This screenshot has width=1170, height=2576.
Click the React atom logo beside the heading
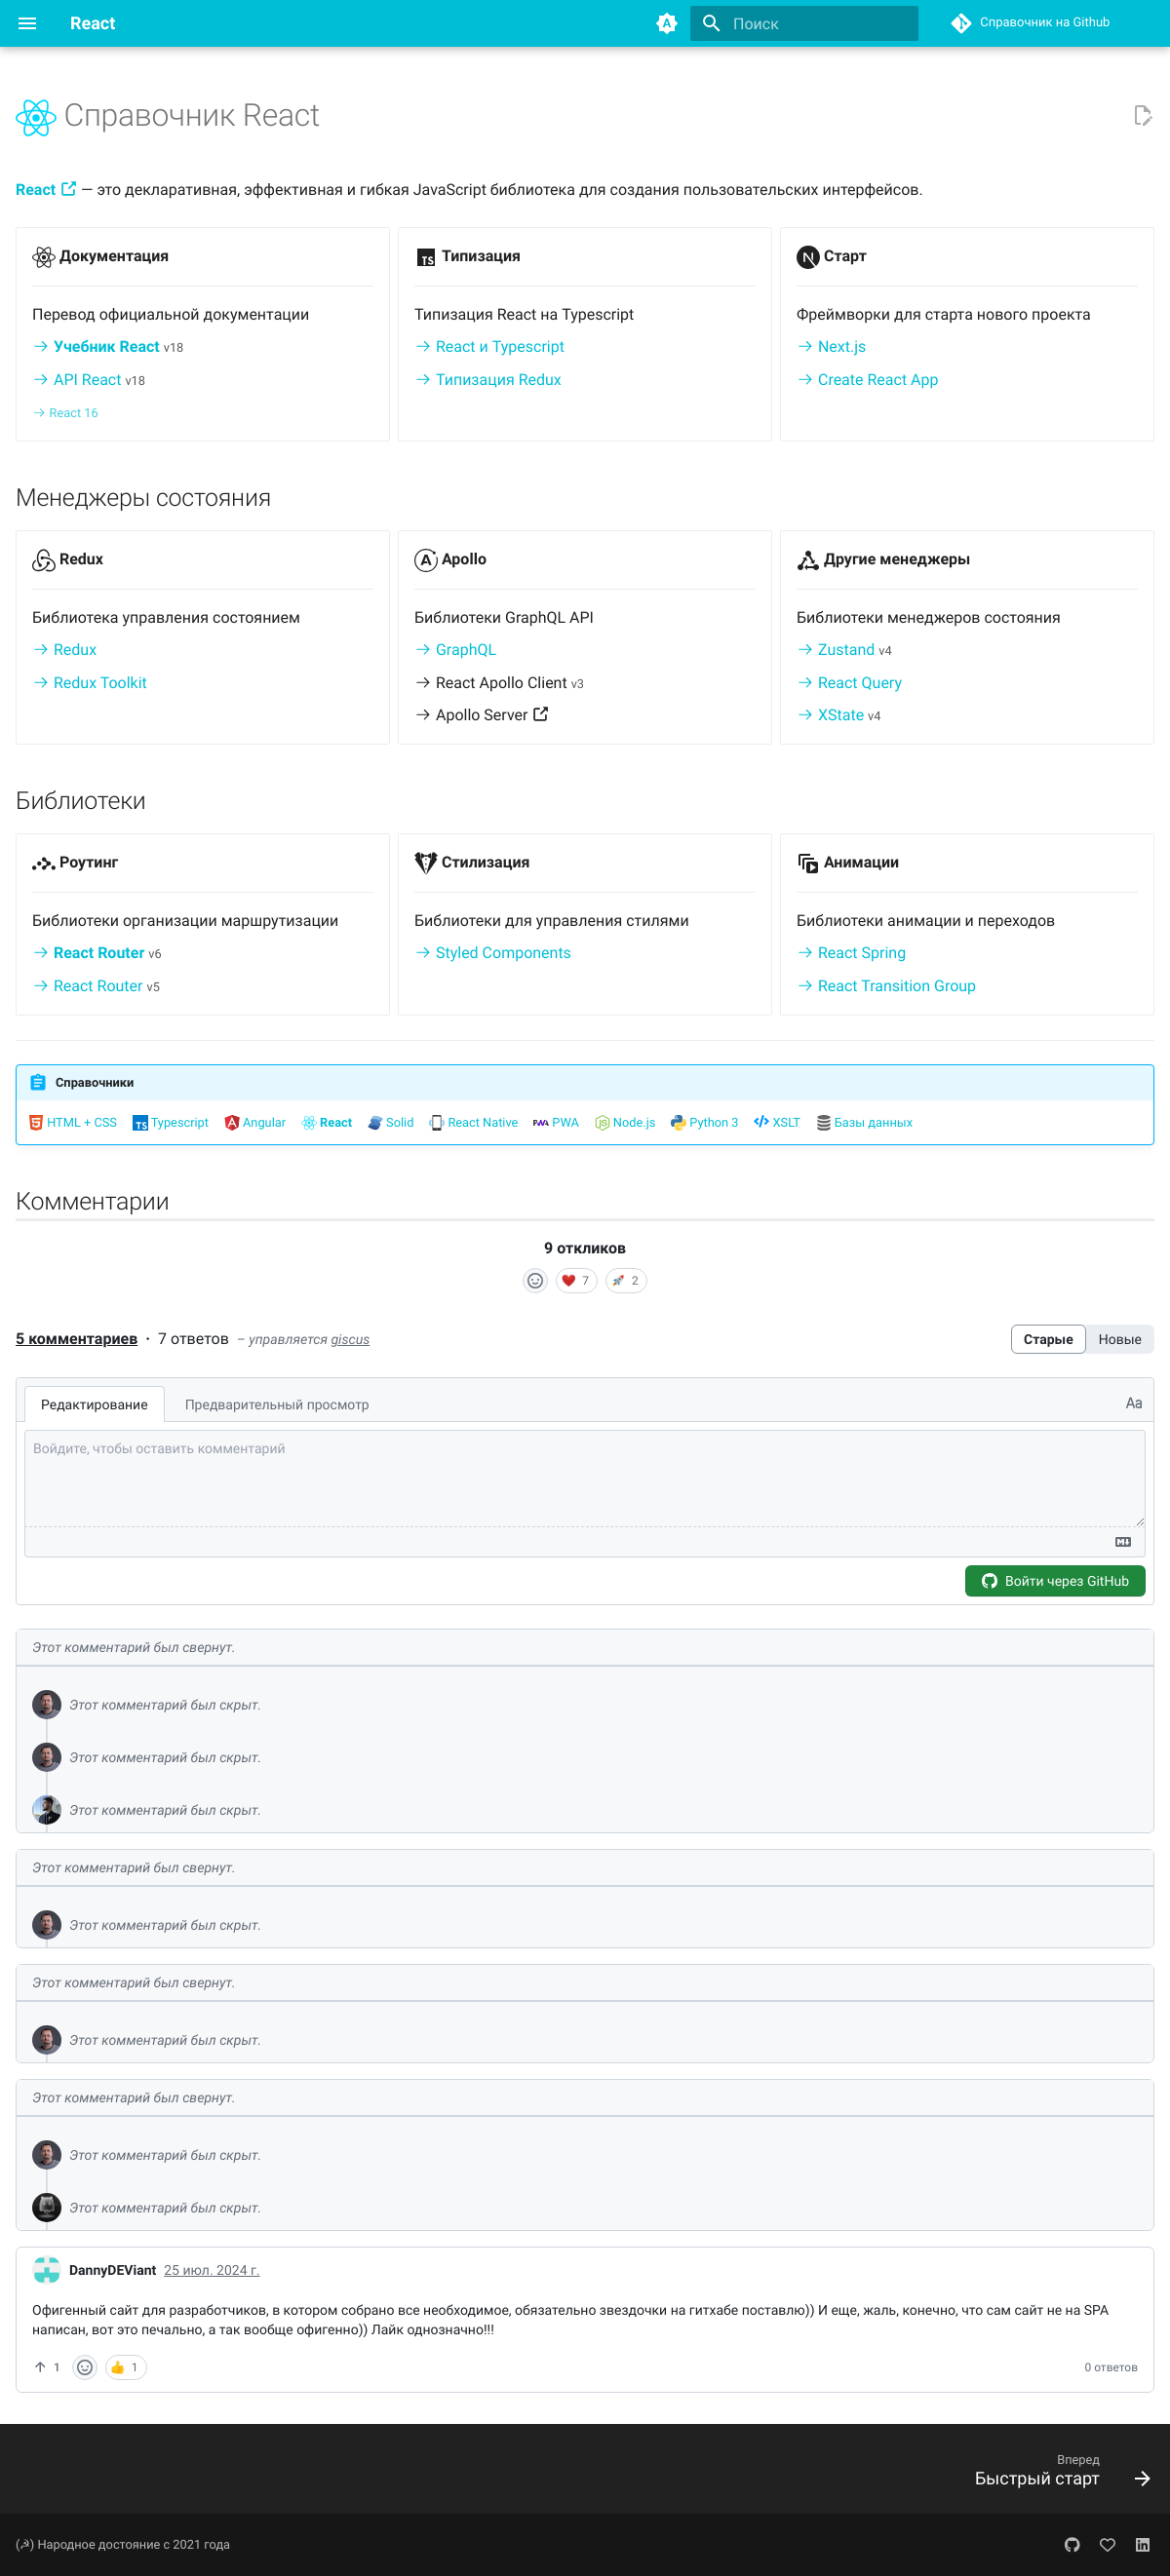(36, 117)
